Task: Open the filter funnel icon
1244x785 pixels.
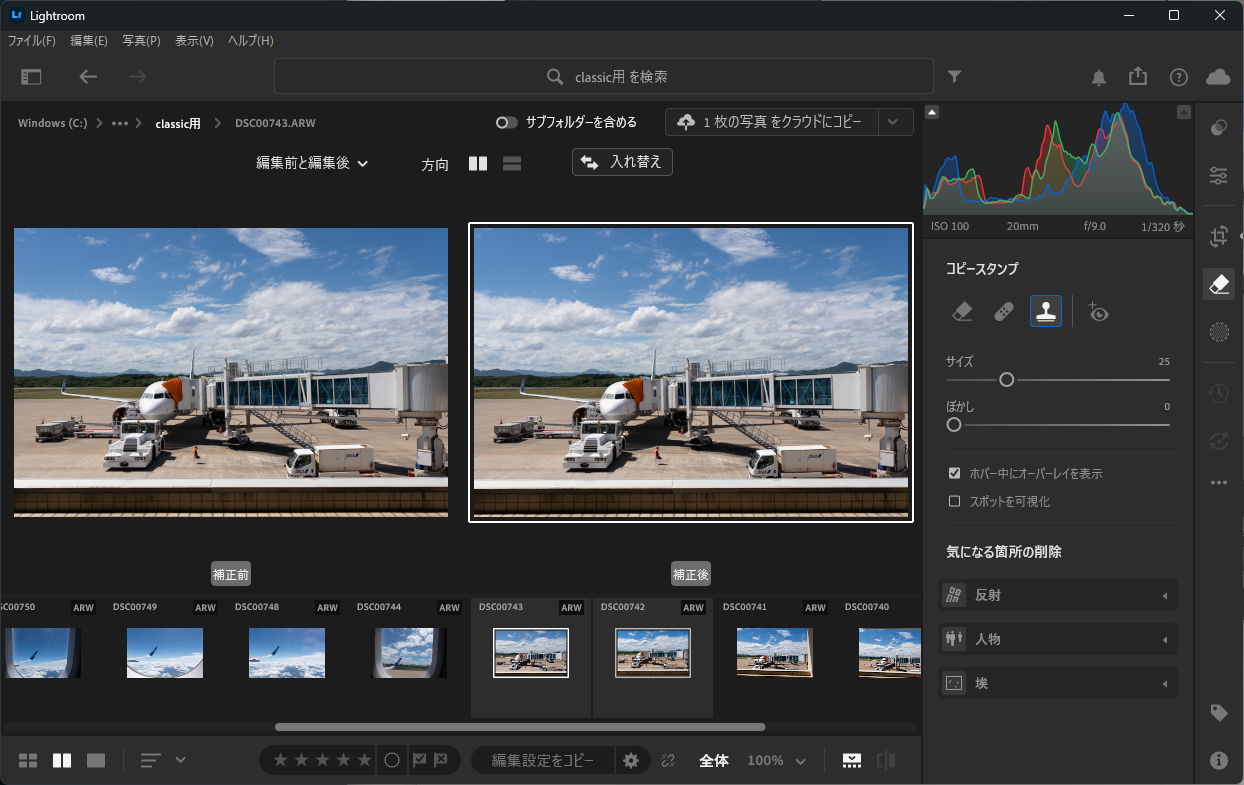Action: [x=955, y=77]
